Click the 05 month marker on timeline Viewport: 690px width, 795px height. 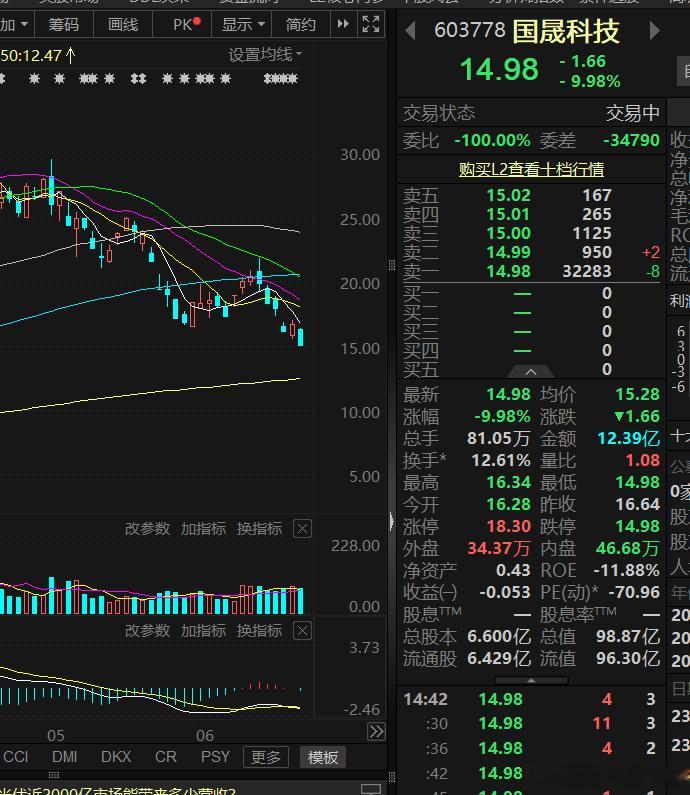pyautogui.click(x=56, y=735)
